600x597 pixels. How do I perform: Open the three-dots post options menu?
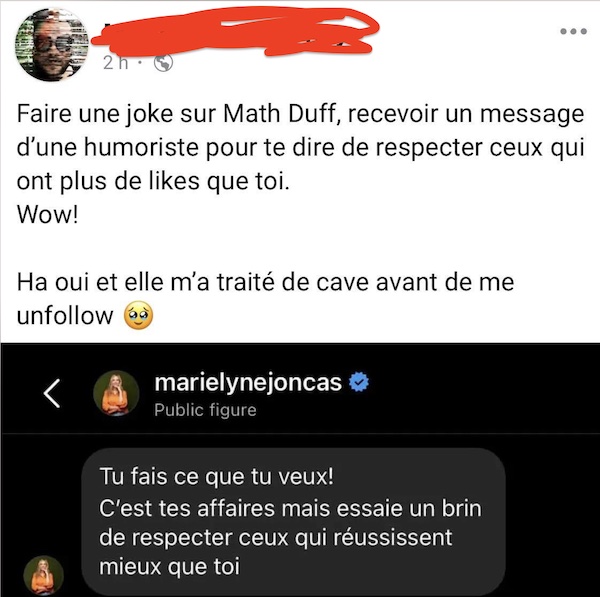pyautogui.click(x=573, y=31)
